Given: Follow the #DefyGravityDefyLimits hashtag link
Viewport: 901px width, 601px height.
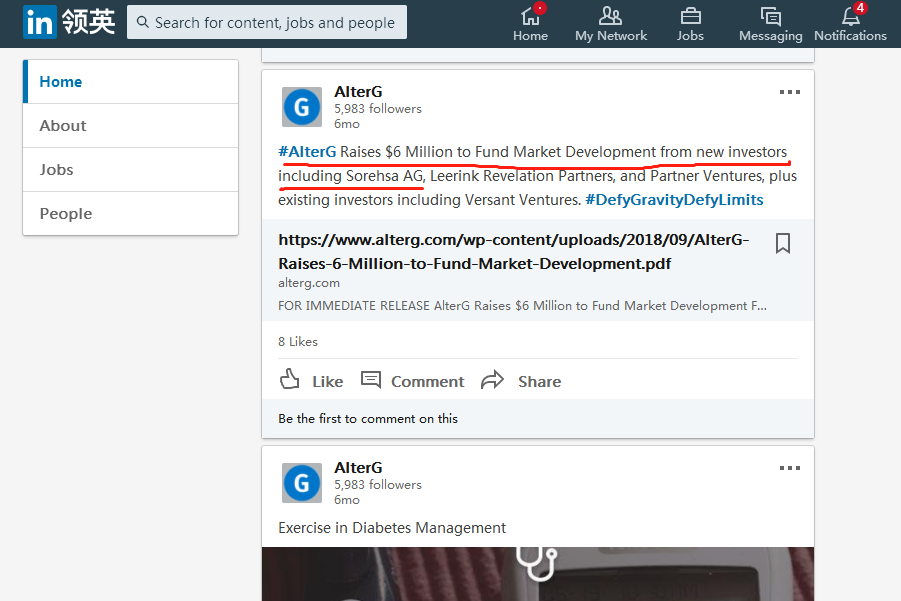Looking at the screenshot, I should click(x=674, y=200).
